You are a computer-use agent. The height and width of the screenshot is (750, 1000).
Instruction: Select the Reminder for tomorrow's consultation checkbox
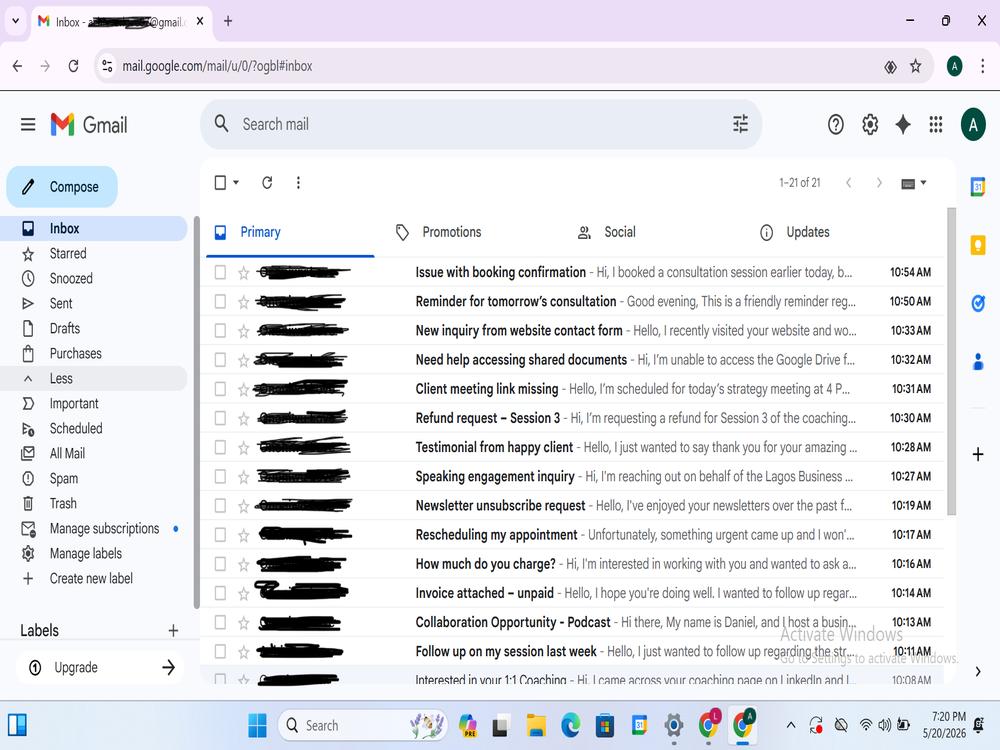click(220, 301)
